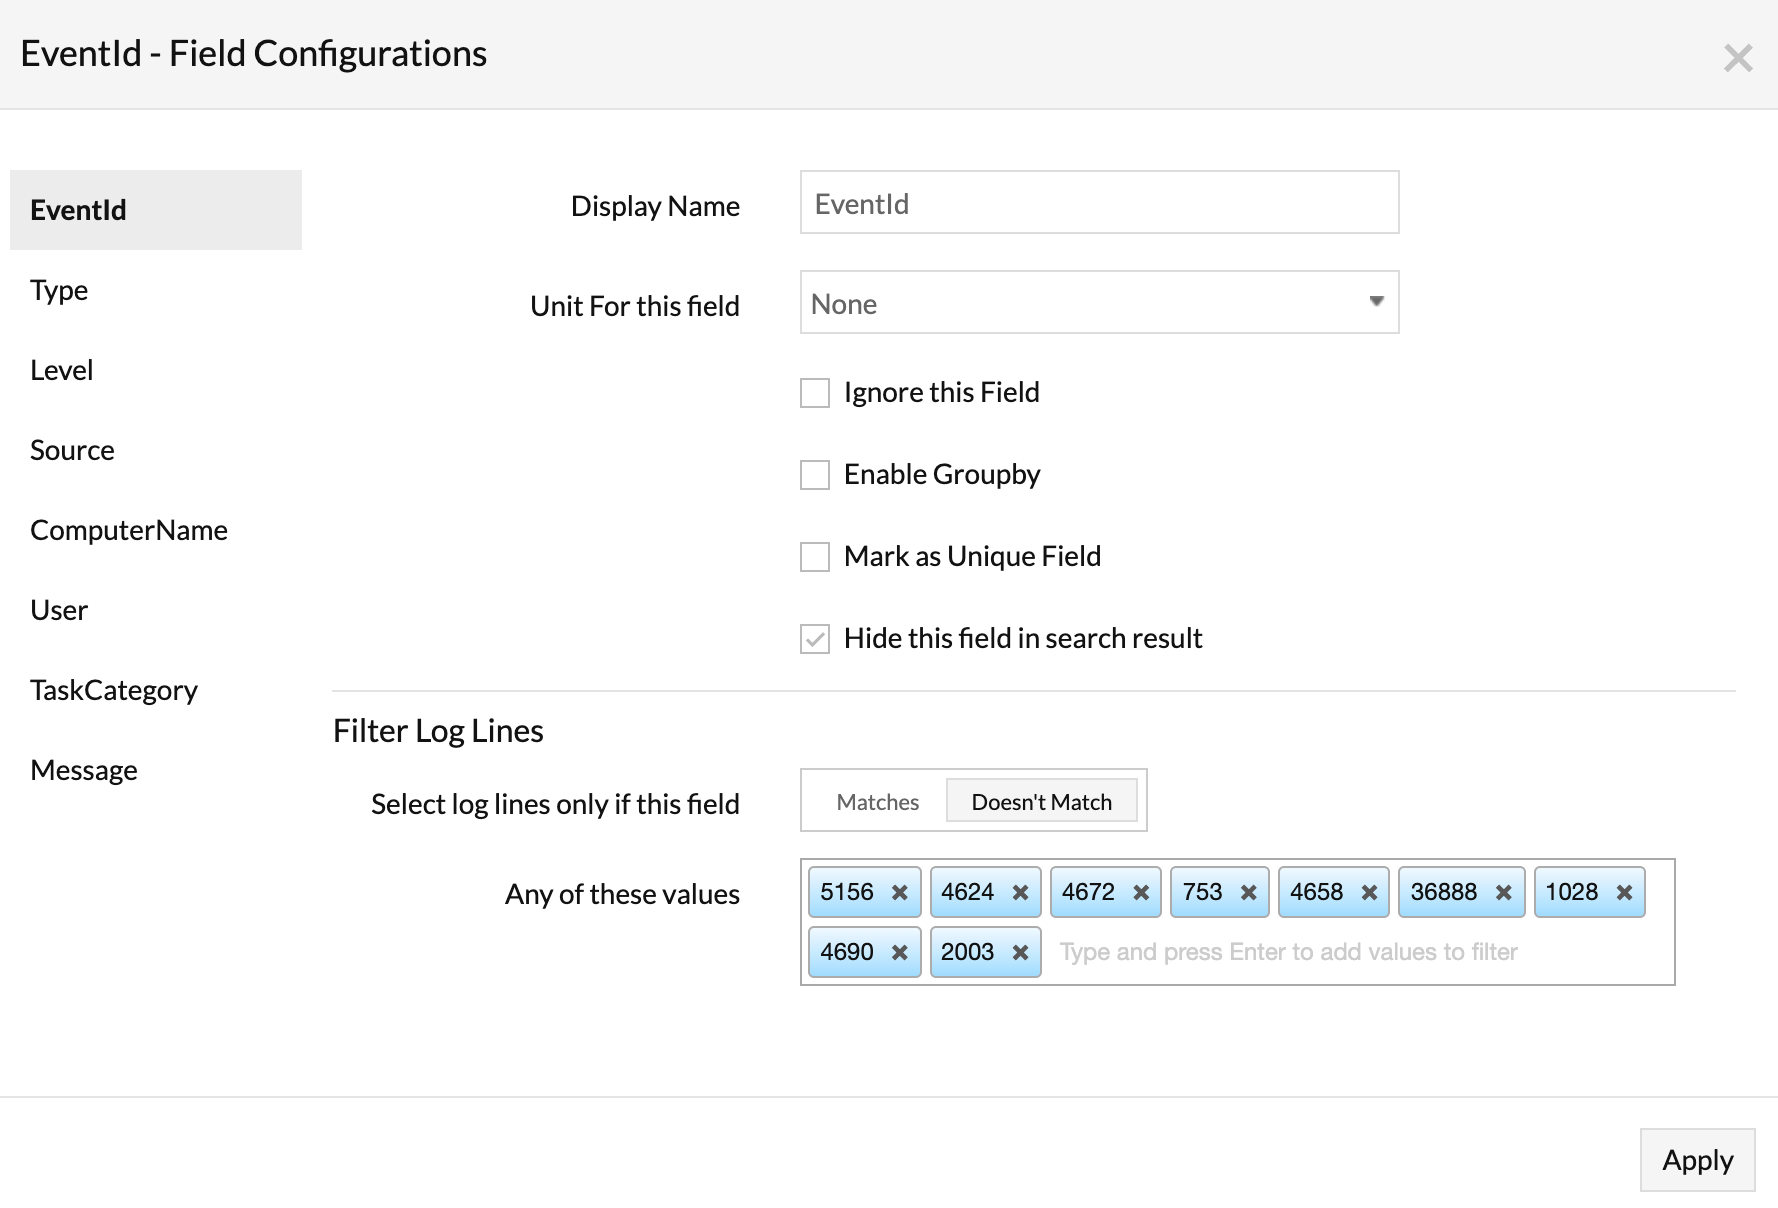1778x1208 pixels.
Task: Enable the Ignore this Field checkbox
Action: (815, 393)
